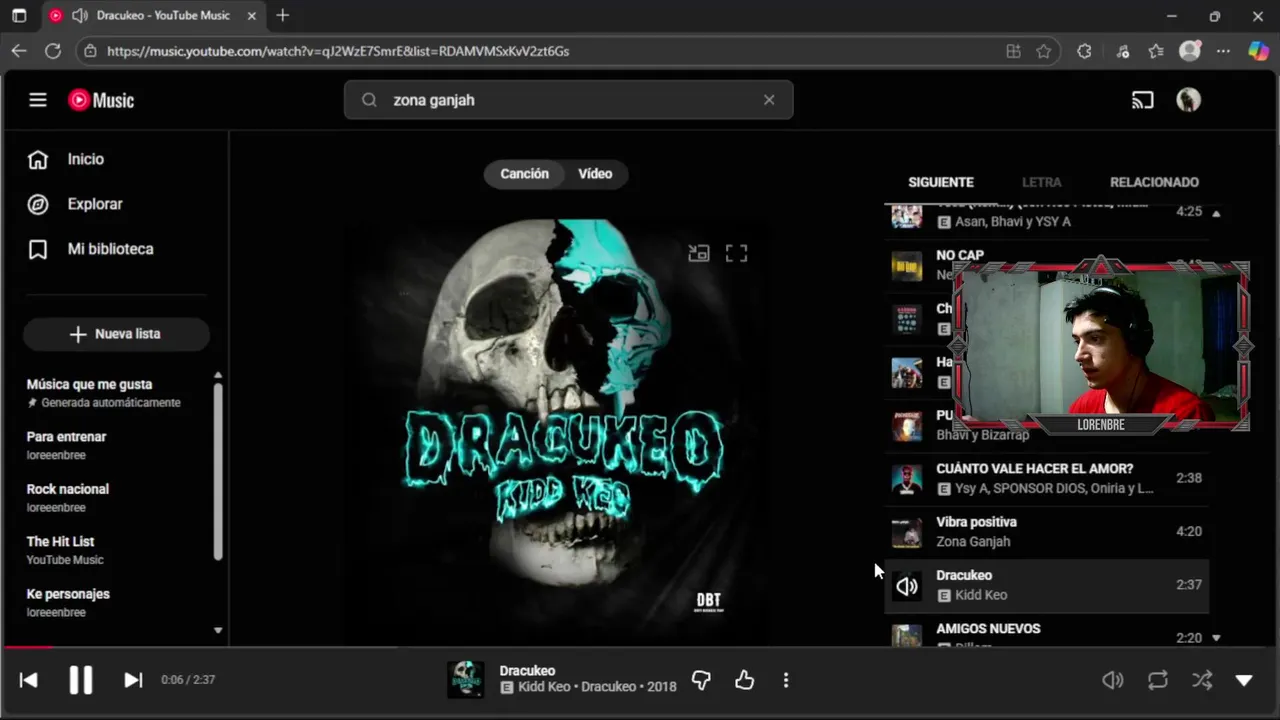The height and width of the screenshot is (720, 1280).
Task: Open the volume control icon
Action: pos(1112,680)
